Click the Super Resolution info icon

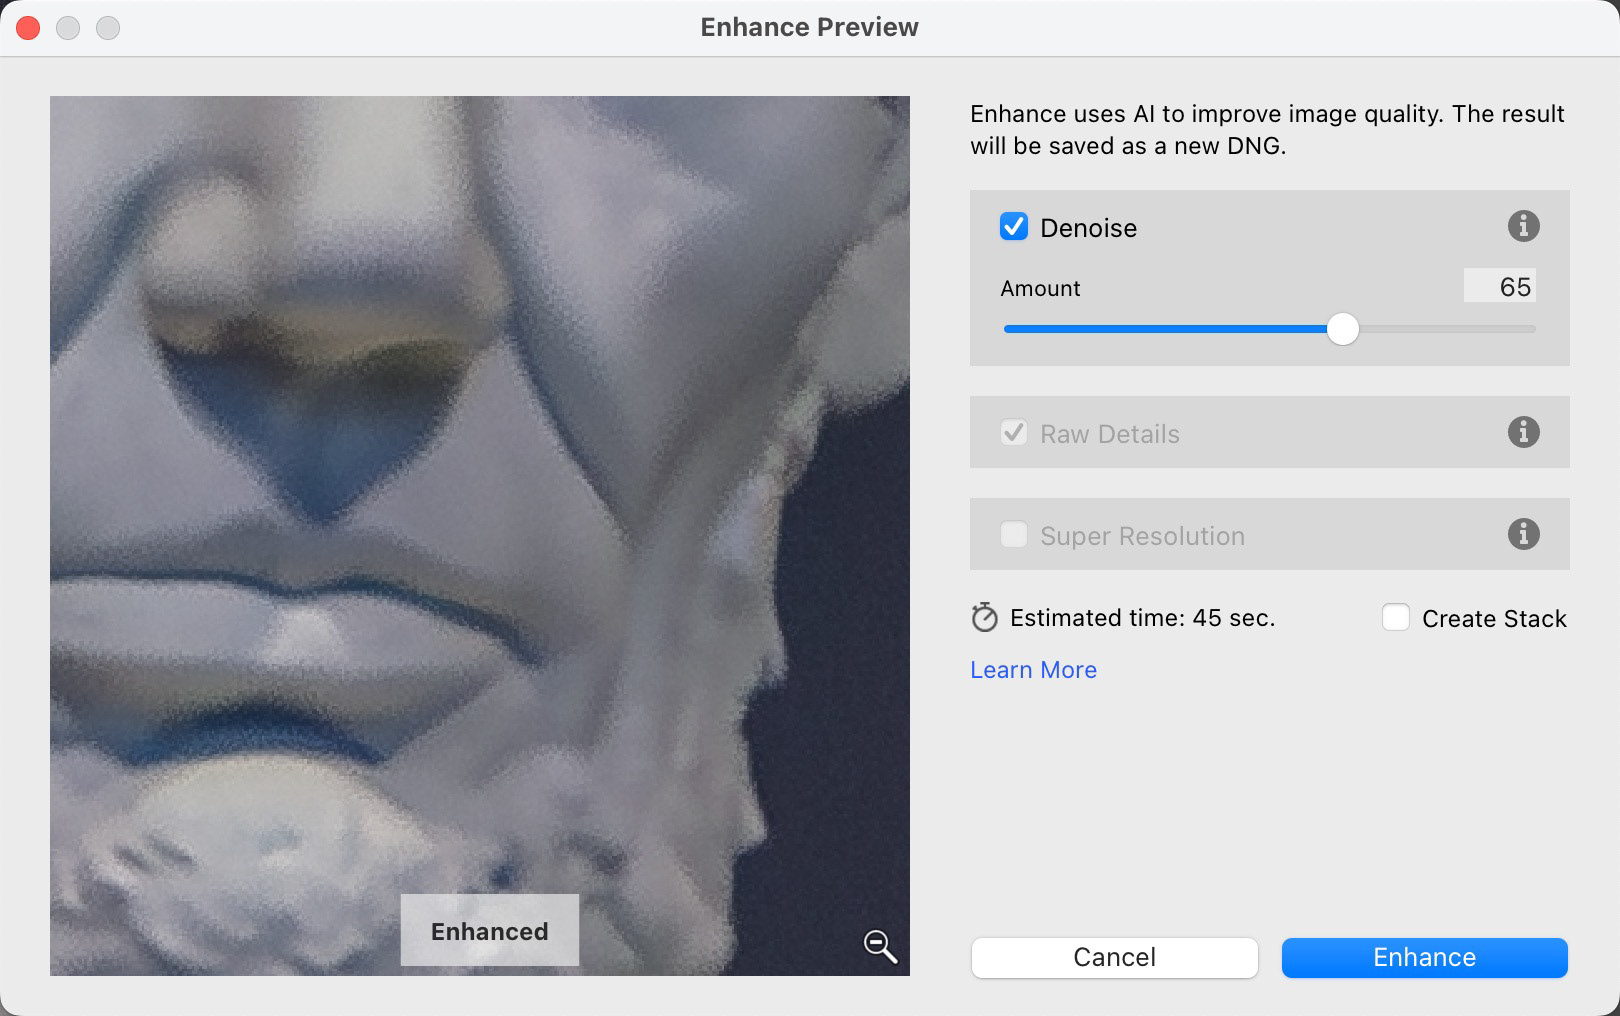pos(1523,534)
